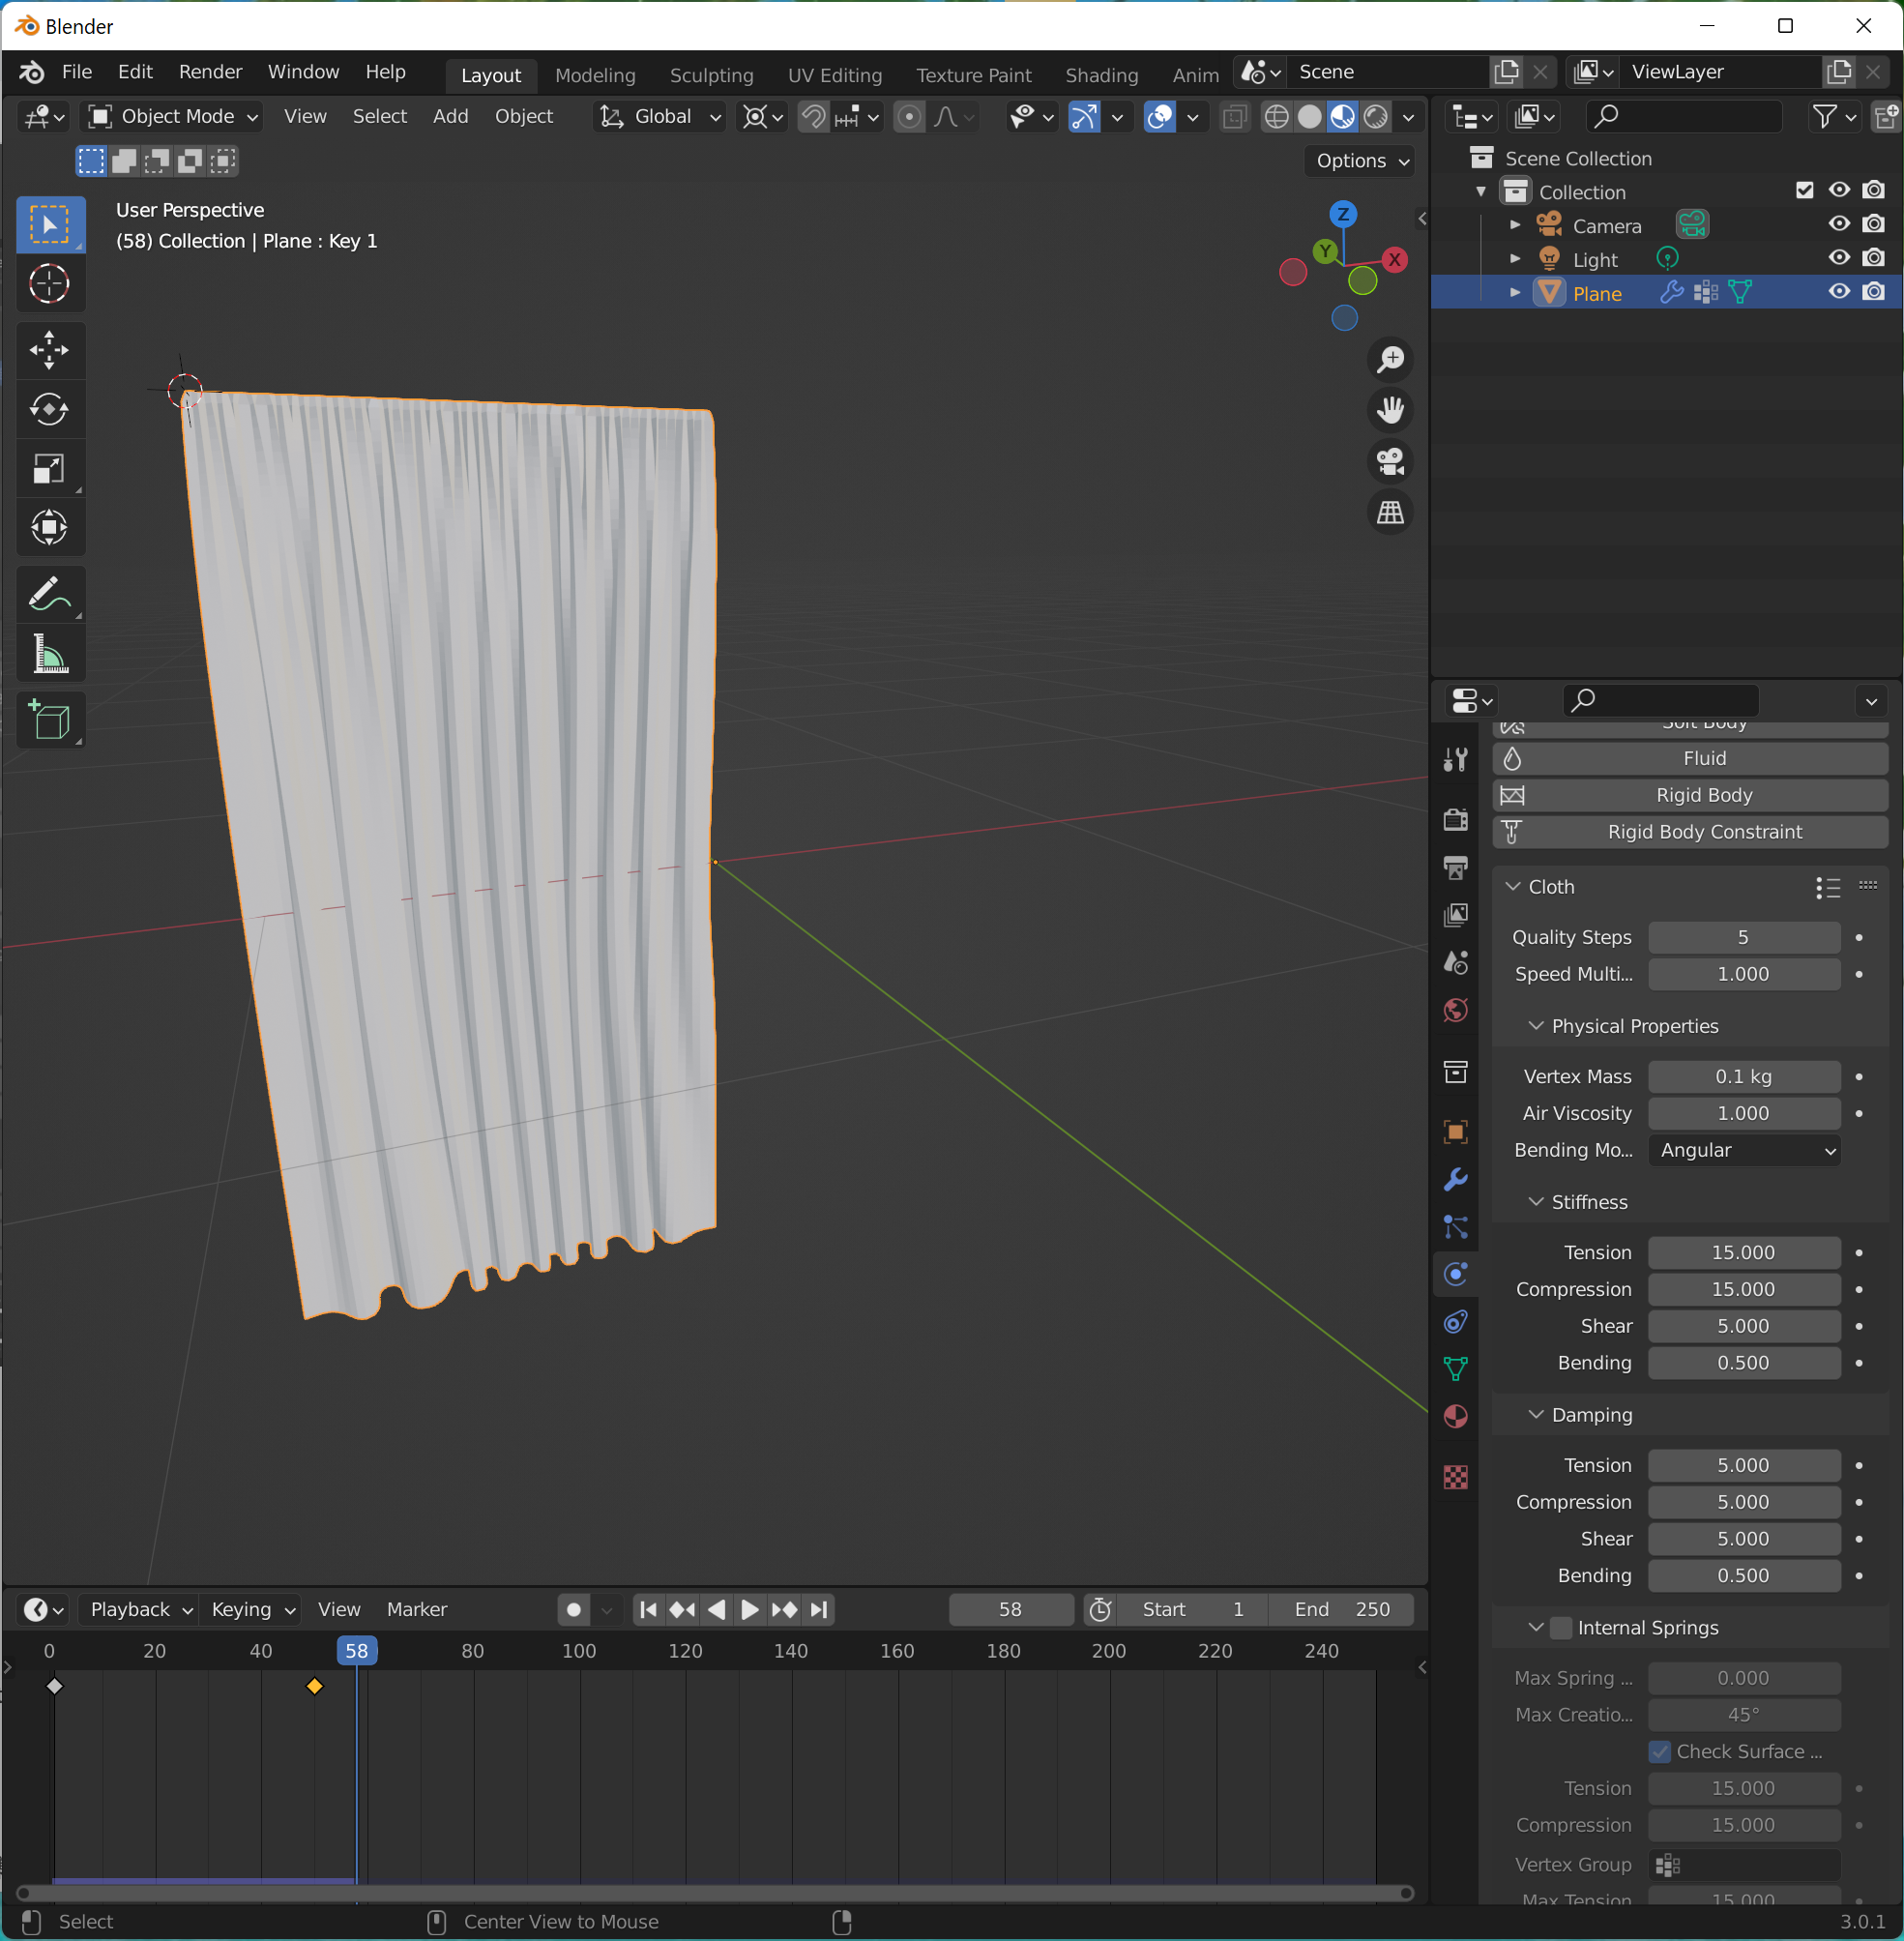Open the Material properties tab icon
Viewport: 1904px width, 1941px height.
pyautogui.click(x=1455, y=1417)
